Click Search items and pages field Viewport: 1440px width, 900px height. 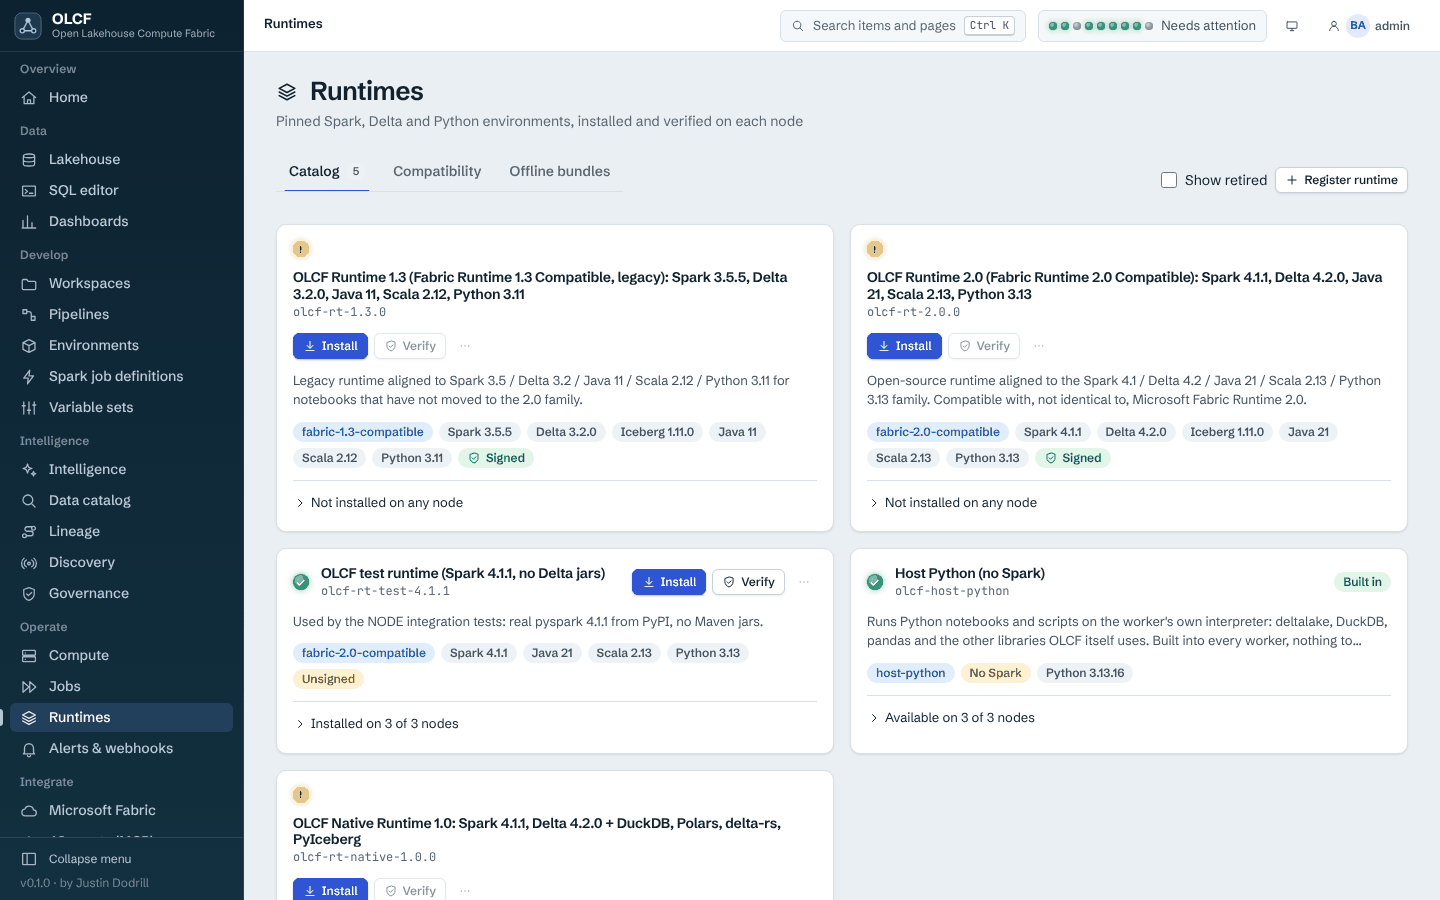tap(902, 26)
